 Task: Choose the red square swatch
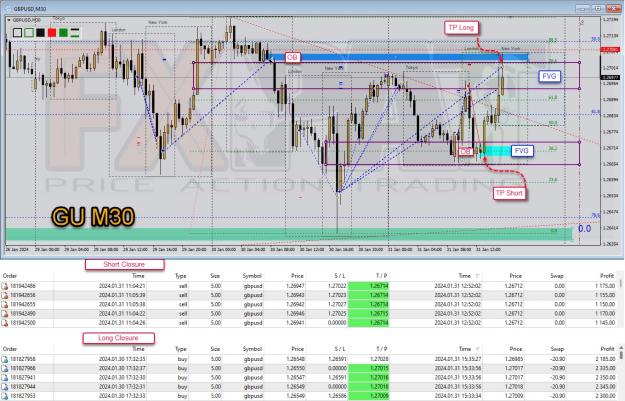(52, 33)
